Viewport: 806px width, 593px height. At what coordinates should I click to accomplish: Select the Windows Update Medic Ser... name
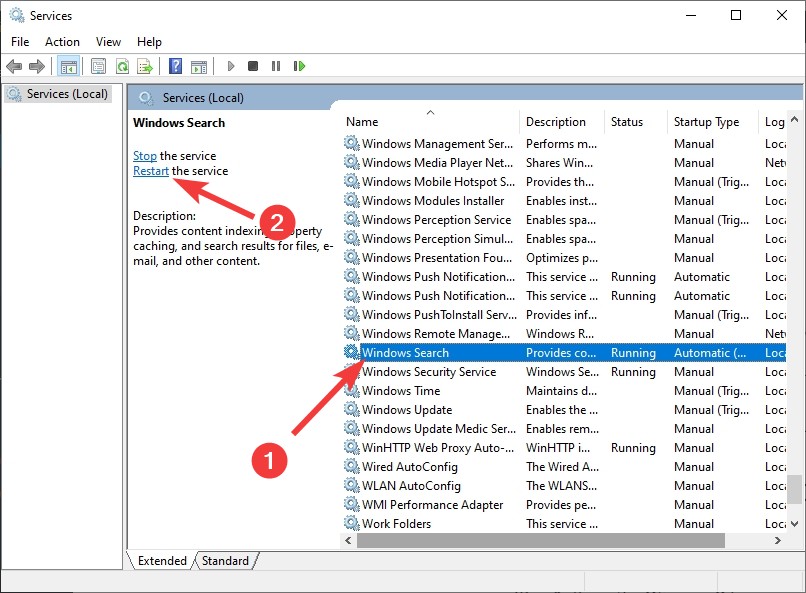(439, 429)
